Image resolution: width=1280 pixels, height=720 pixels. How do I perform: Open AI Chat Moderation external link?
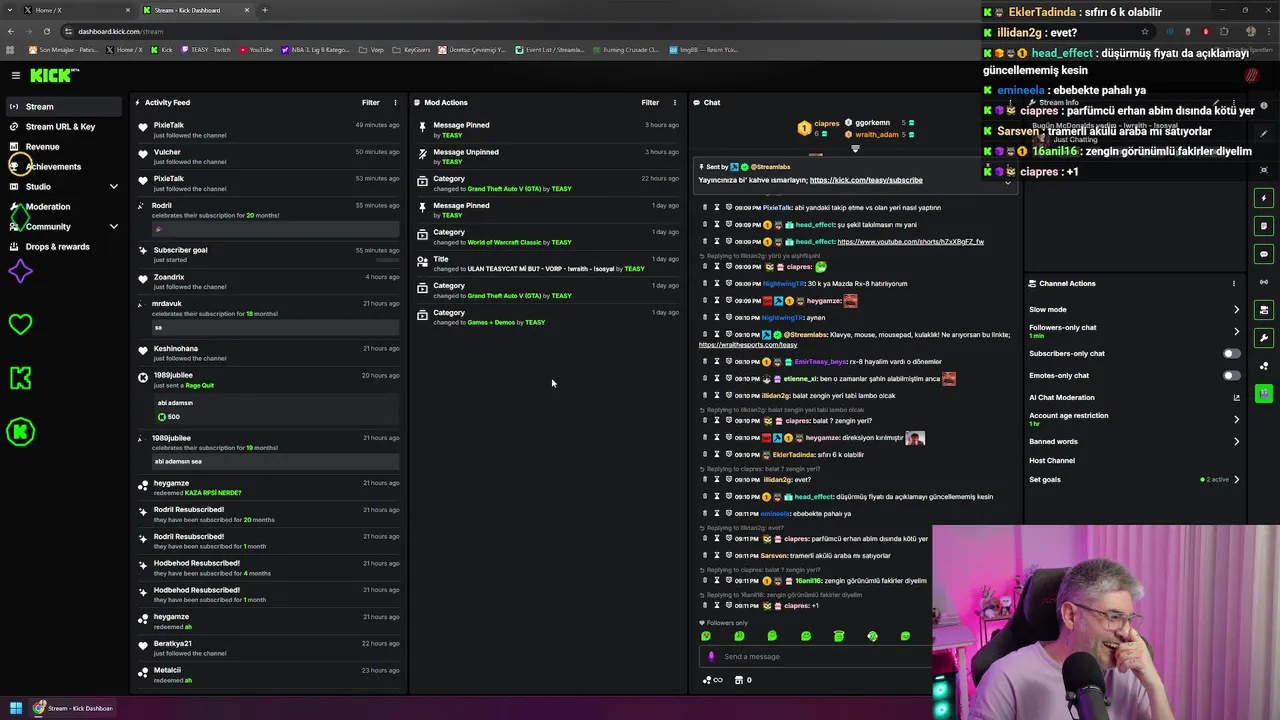[x=1236, y=397]
